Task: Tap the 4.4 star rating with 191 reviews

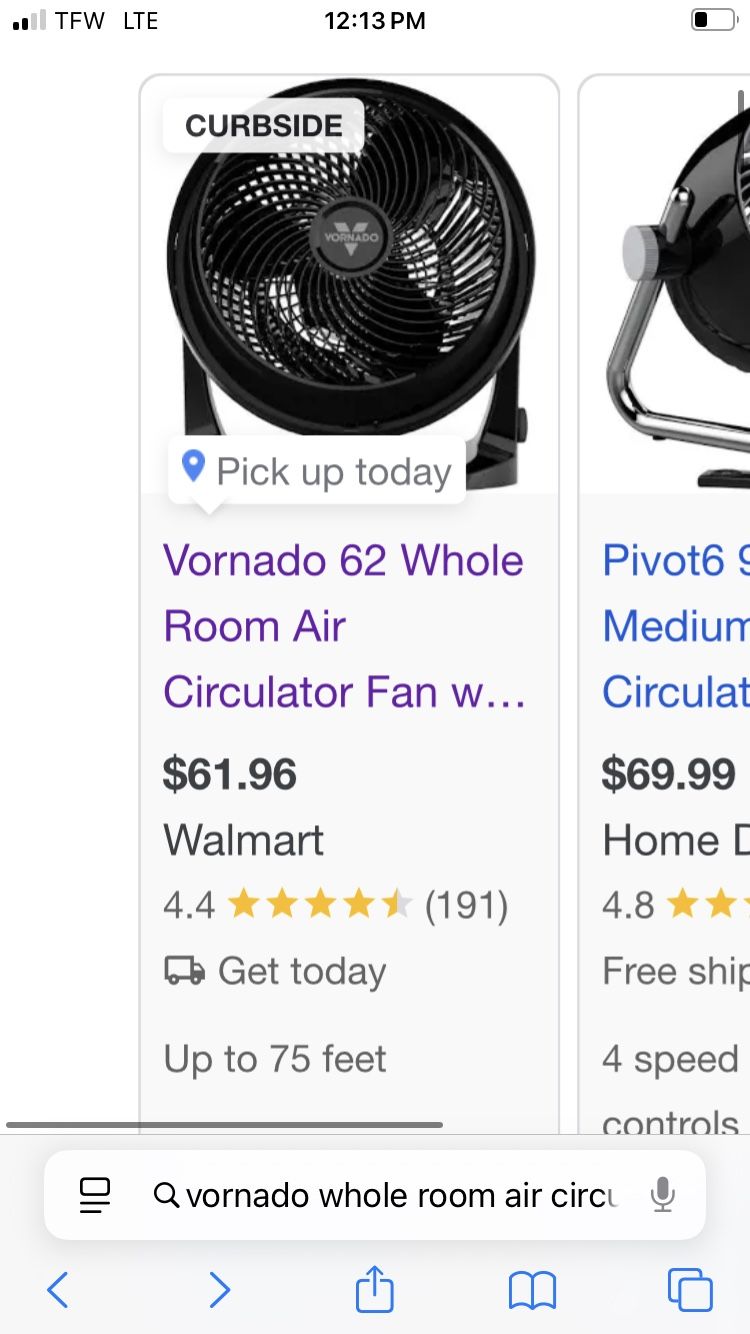Action: click(x=336, y=906)
